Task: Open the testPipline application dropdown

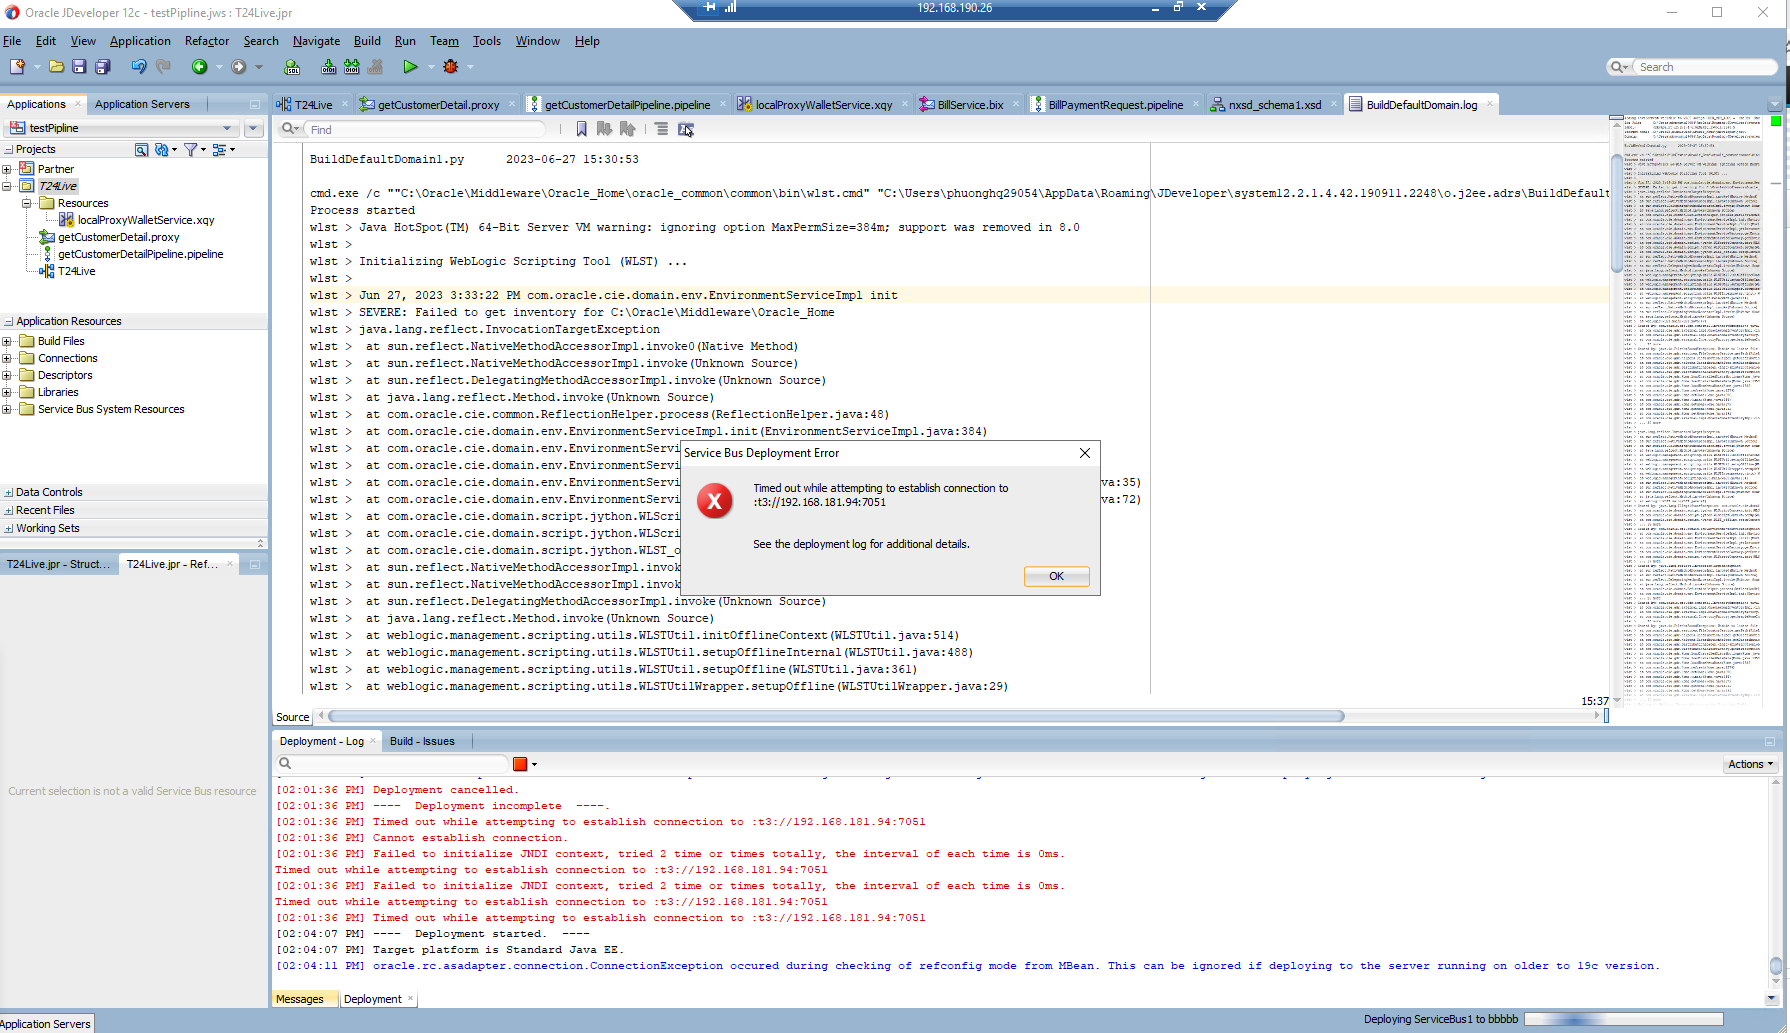Action: point(228,128)
